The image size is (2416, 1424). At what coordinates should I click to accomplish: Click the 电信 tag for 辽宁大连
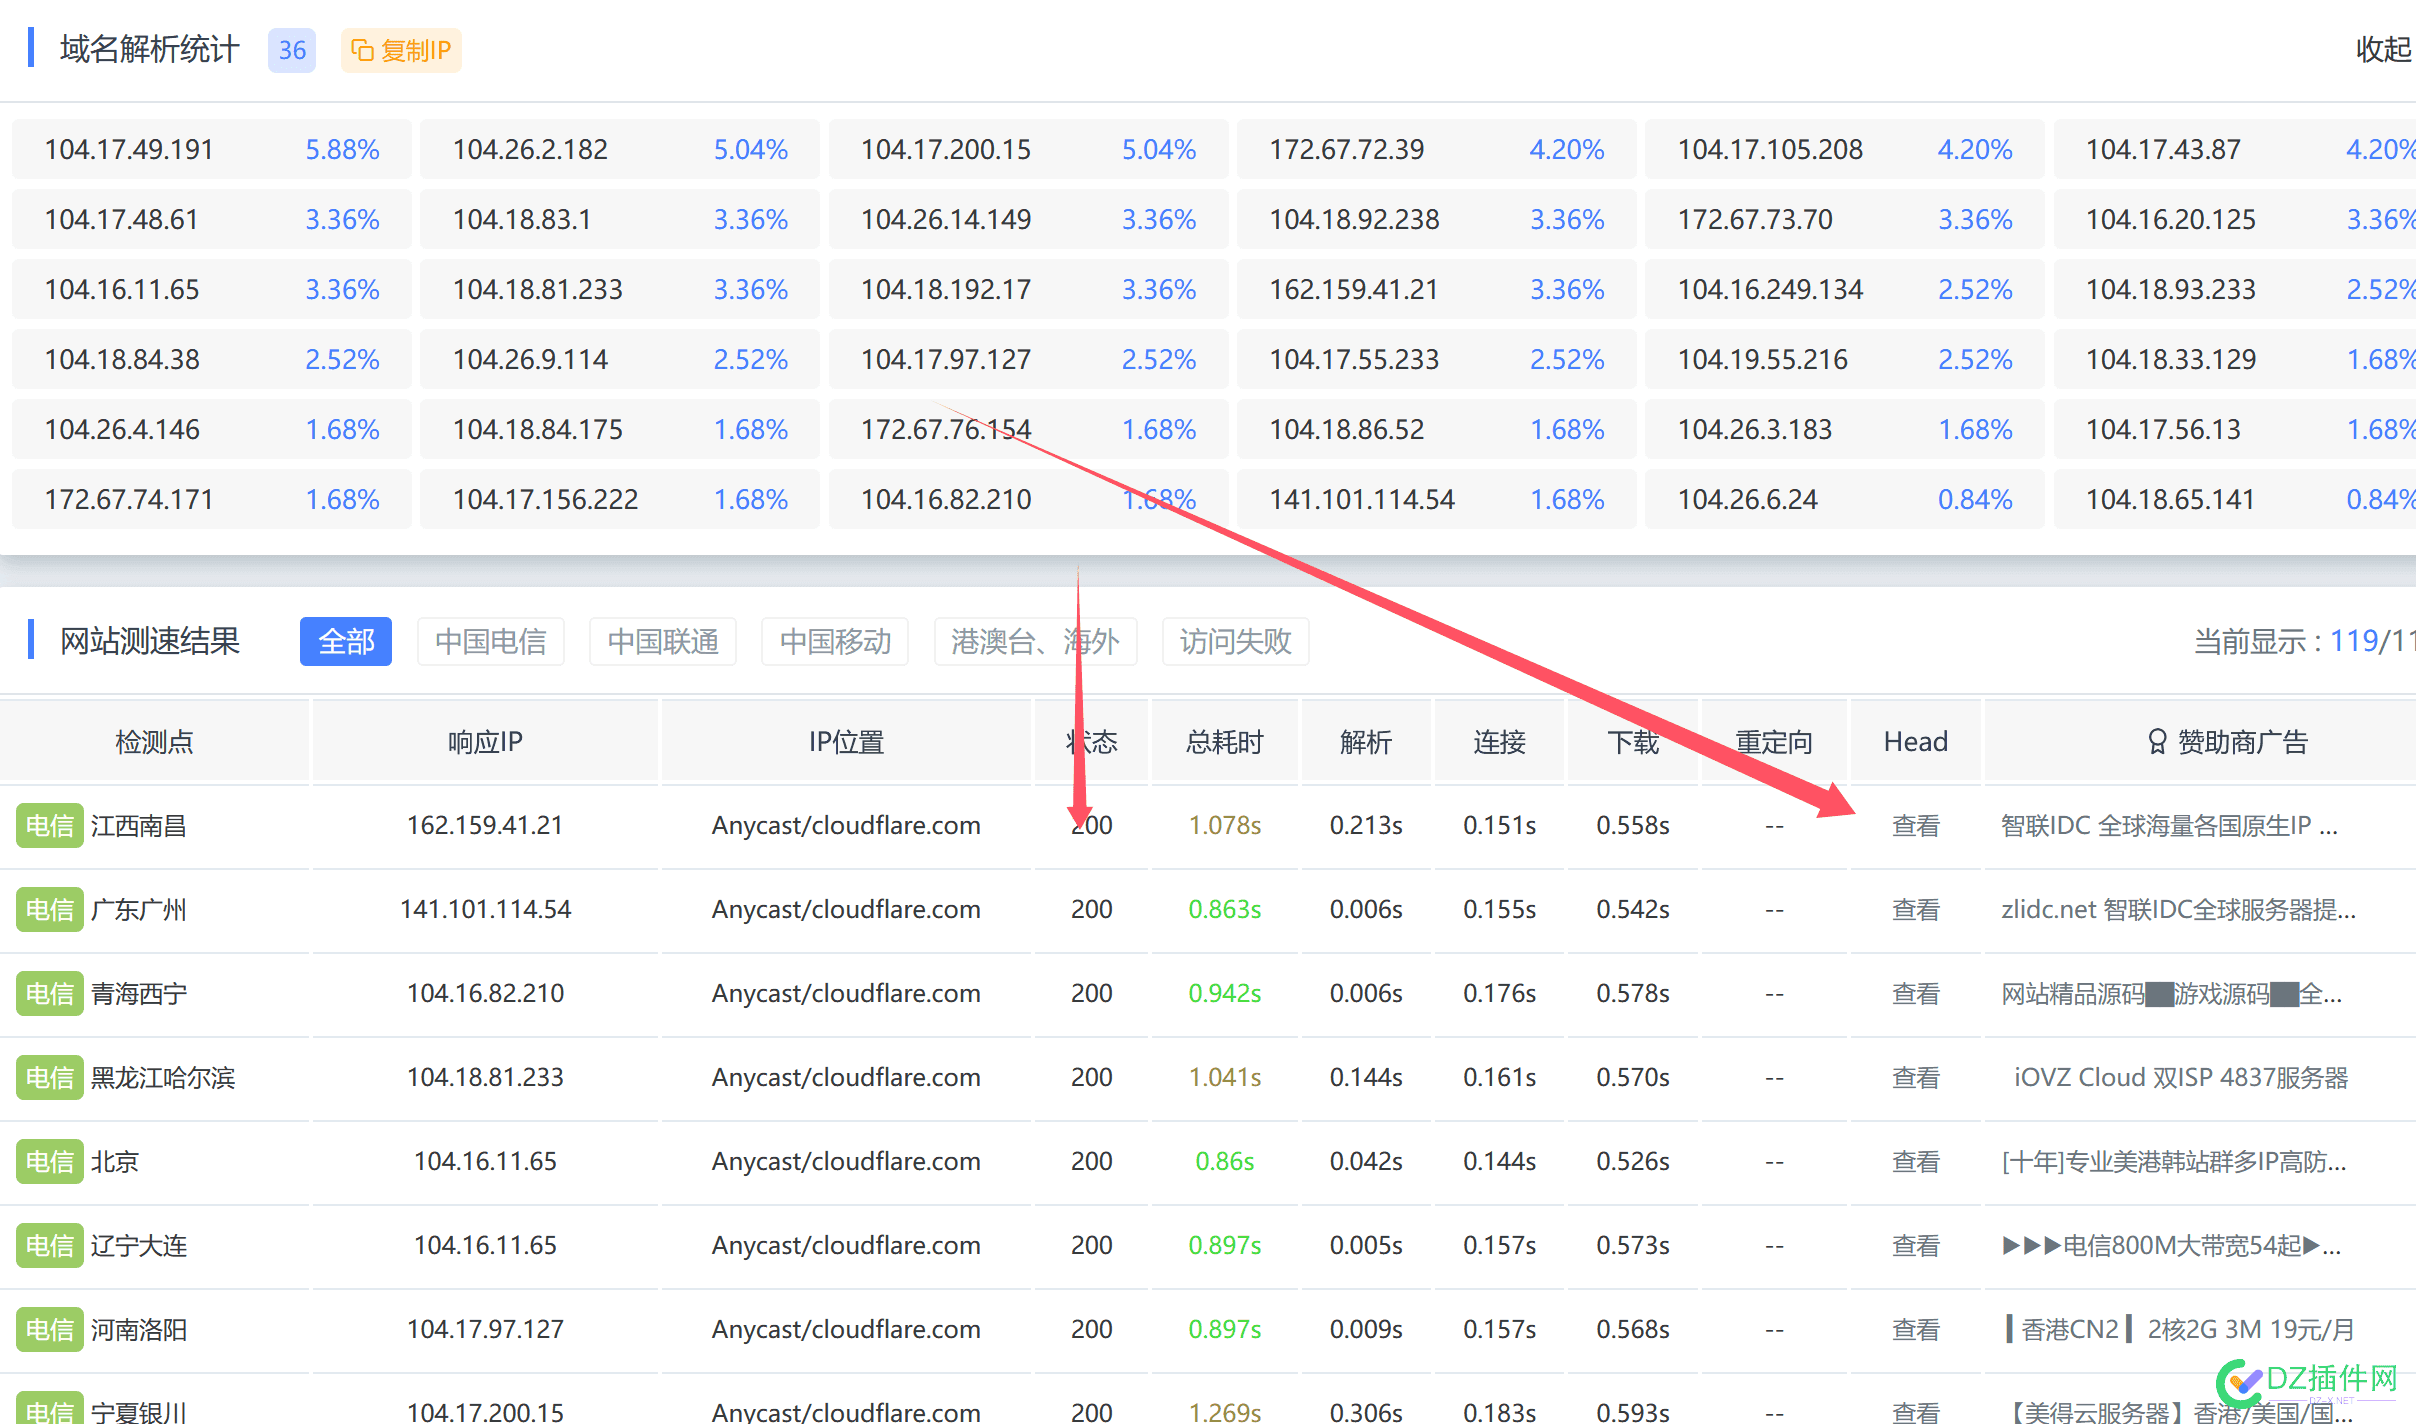pyautogui.click(x=50, y=1246)
